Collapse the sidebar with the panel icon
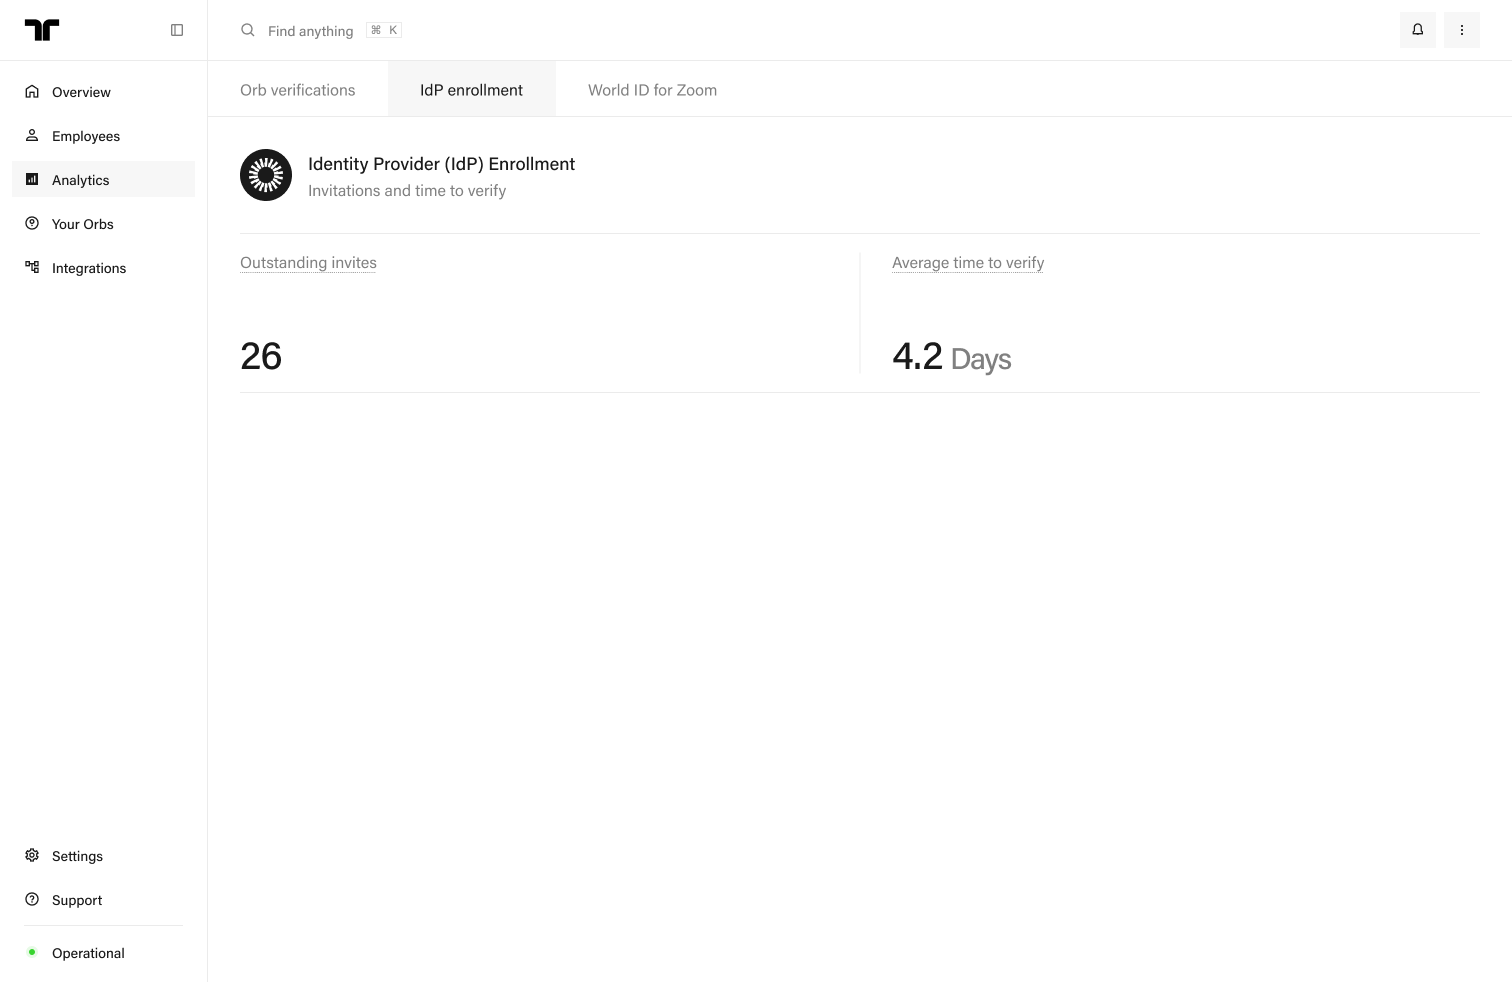Image resolution: width=1512 pixels, height=982 pixels. pos(177,30)
